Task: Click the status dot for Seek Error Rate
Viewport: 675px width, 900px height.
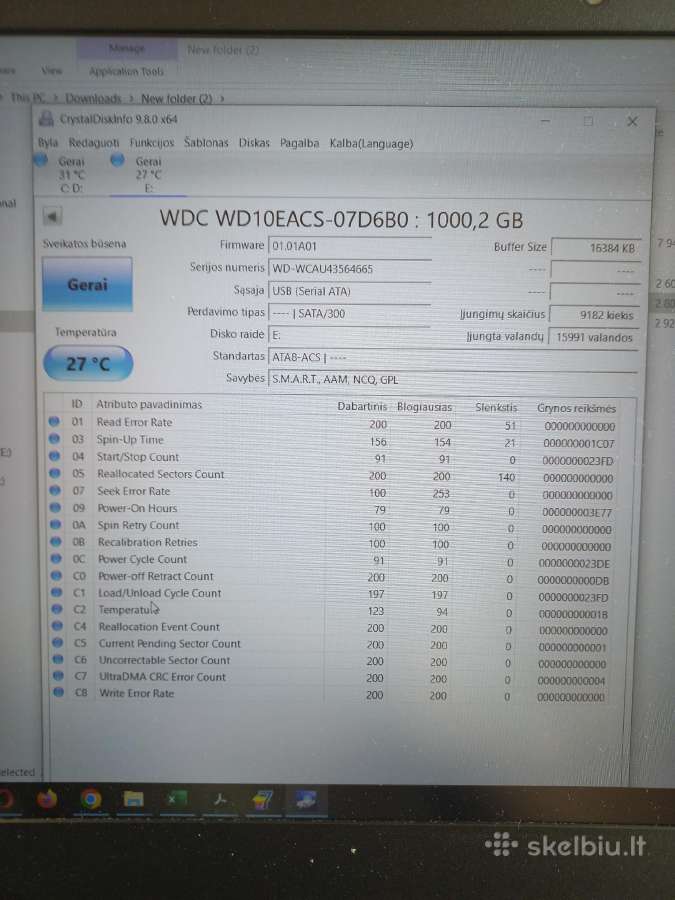Action: (x=55, y=491)
